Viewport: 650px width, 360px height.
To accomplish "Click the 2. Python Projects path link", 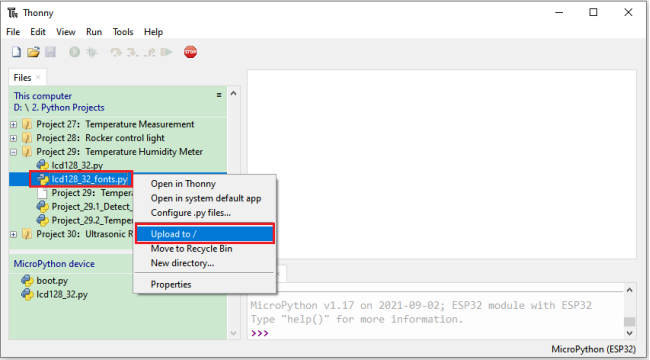I will 68,107.
